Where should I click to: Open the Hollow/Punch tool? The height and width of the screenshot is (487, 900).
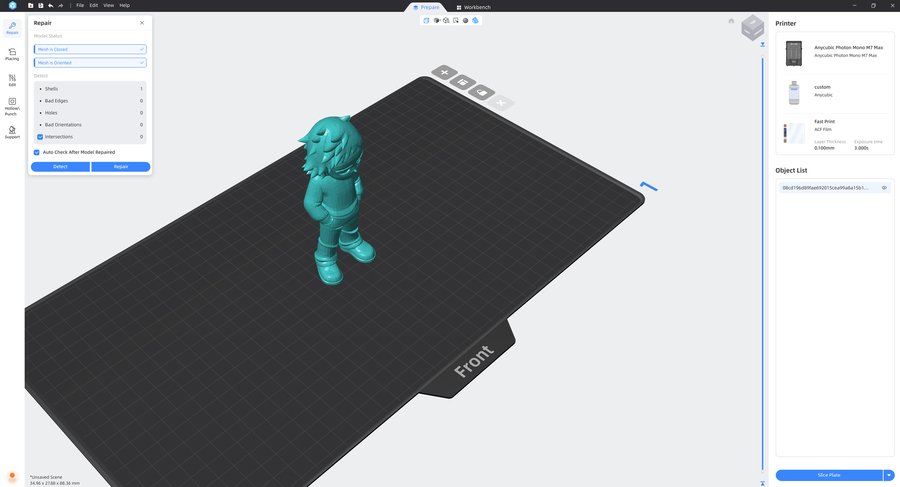click(x=12, y=106)
